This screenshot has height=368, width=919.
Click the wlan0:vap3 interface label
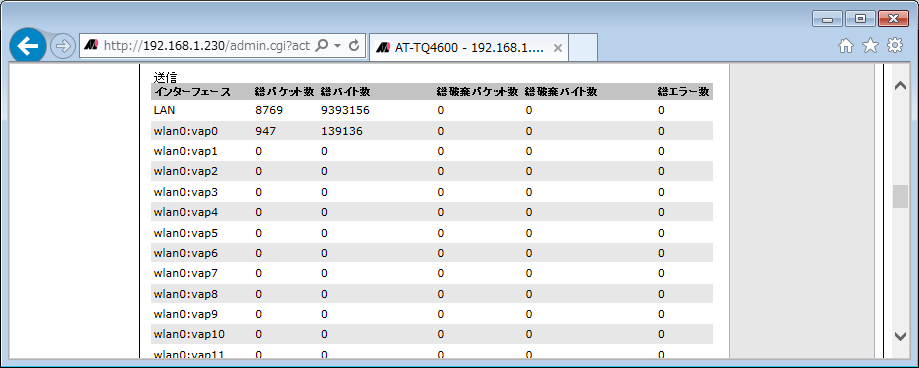pos(185,192)
